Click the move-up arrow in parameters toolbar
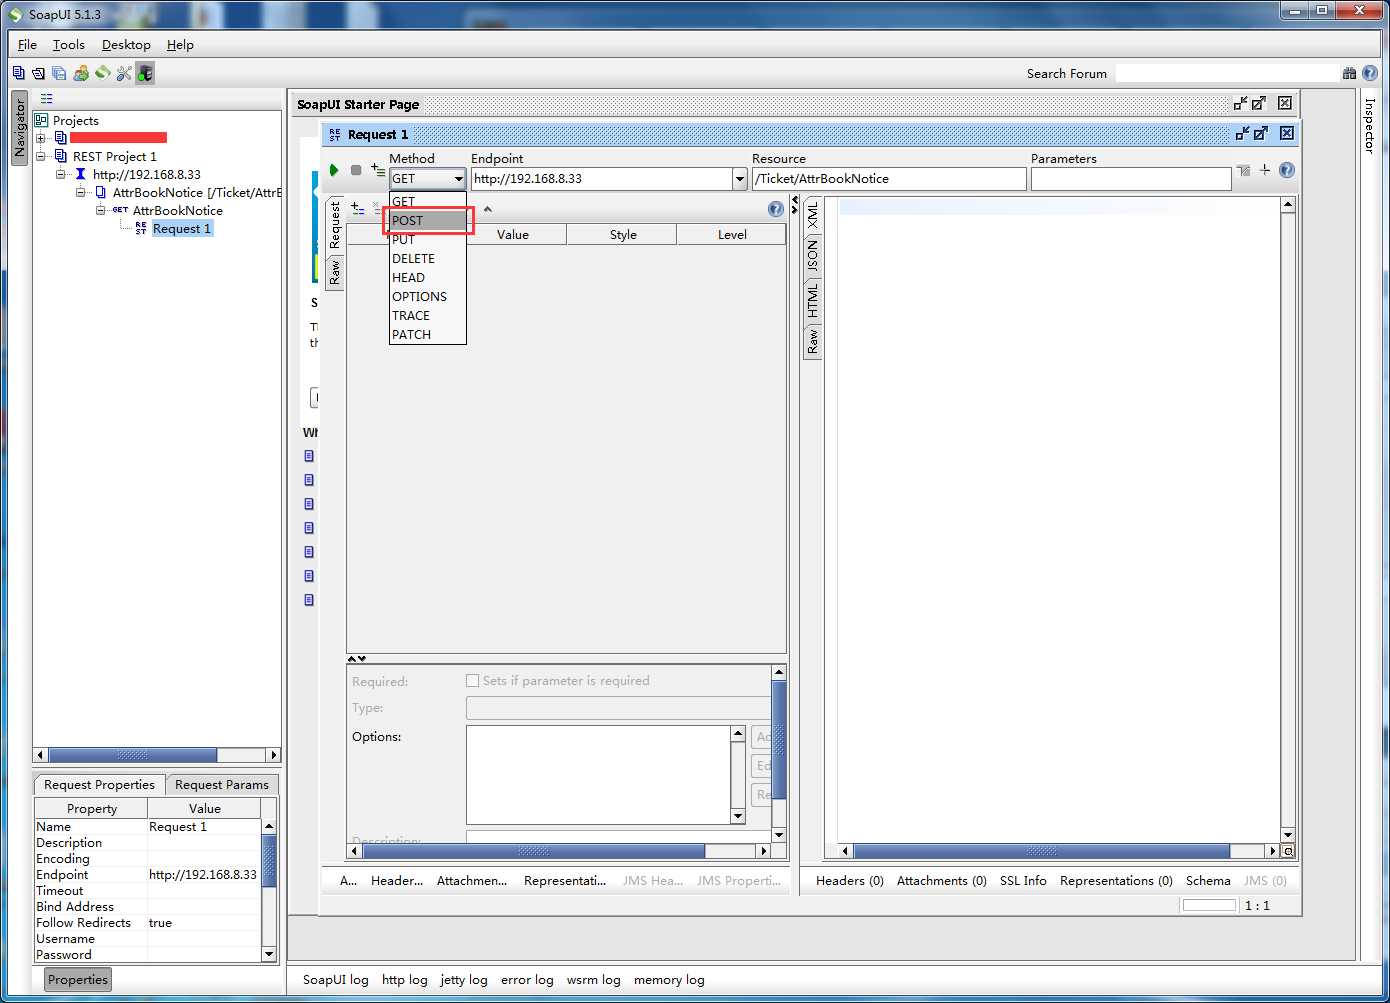1390x1003 pixels. 488,209
